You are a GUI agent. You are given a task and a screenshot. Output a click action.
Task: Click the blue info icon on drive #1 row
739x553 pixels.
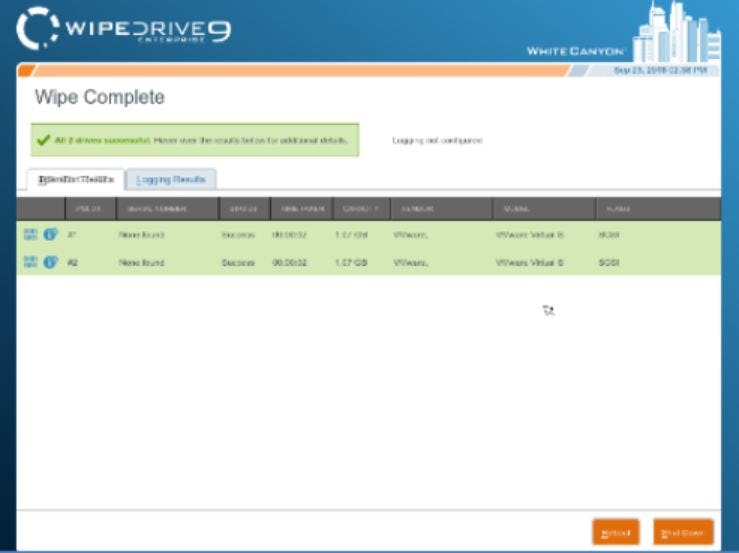pos(50,234)
